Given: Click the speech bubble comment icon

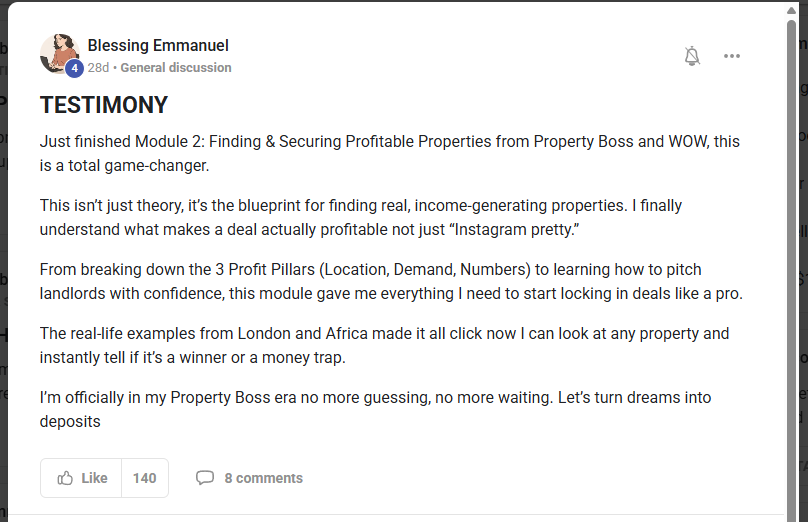Looking at the screenshot, I should pyautogui.click(x=205, y=478).
